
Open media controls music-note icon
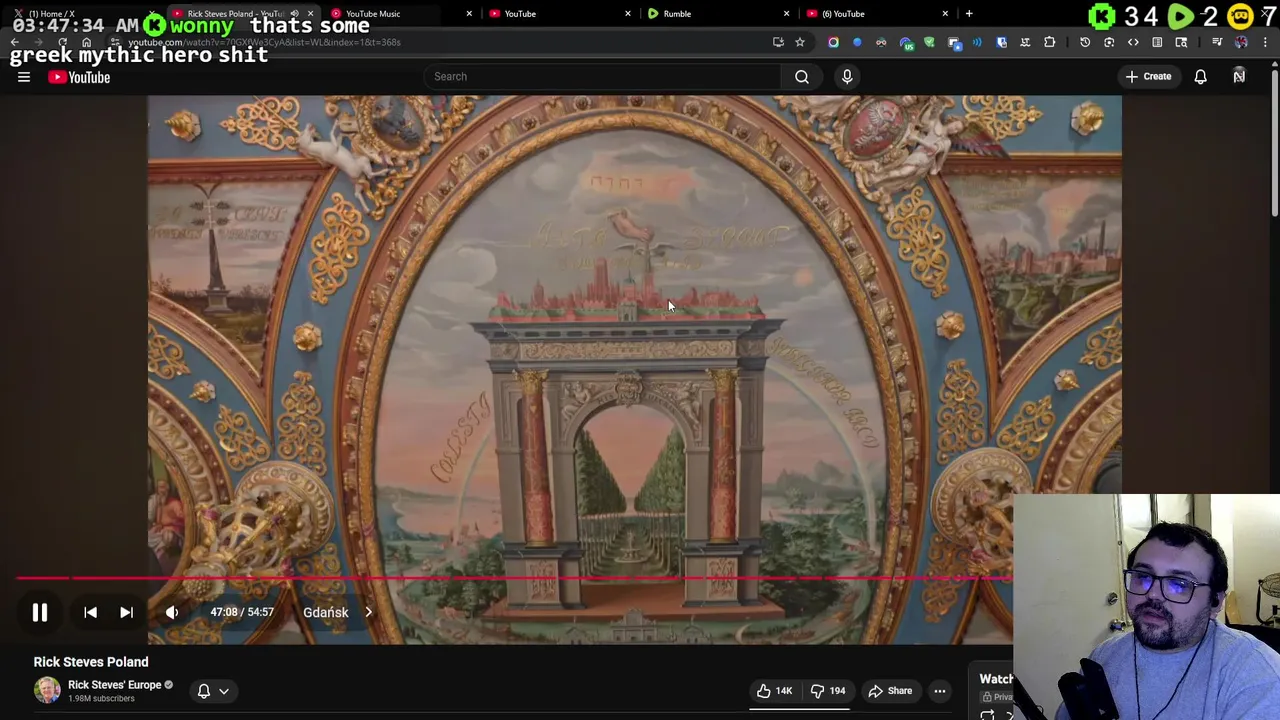[x=1218, y=42]
